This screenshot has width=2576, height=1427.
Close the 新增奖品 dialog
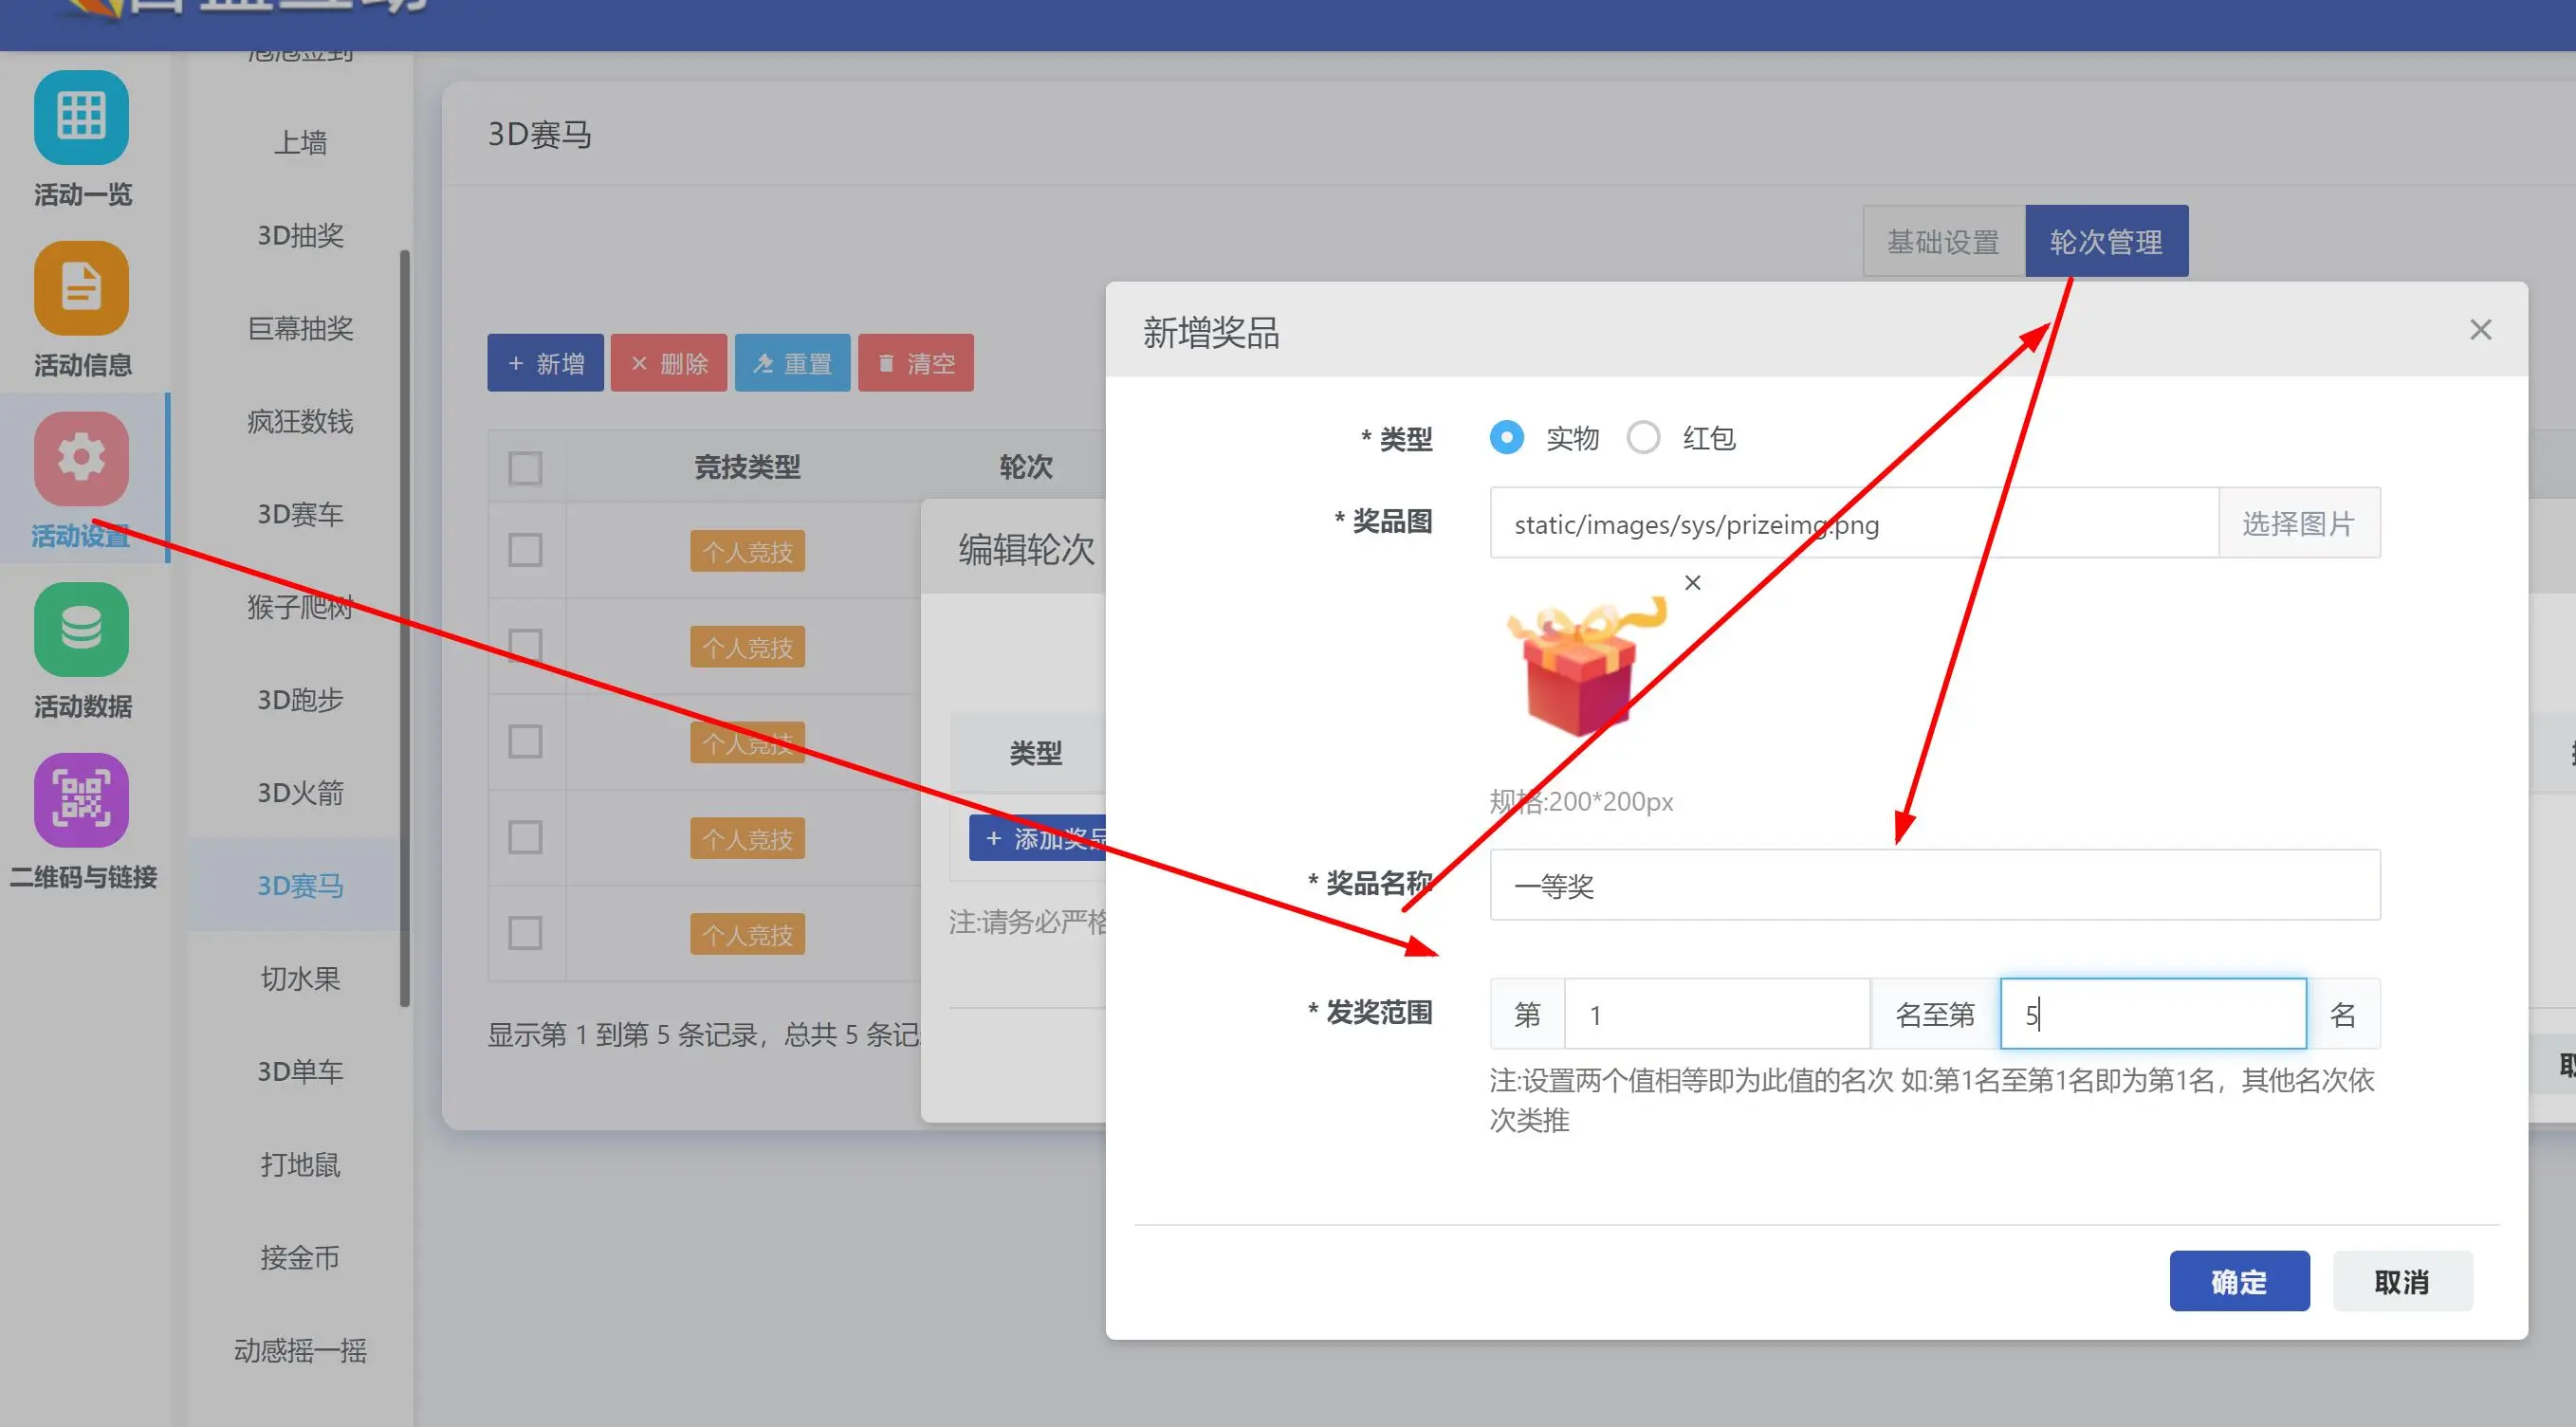click(2480, 330)
